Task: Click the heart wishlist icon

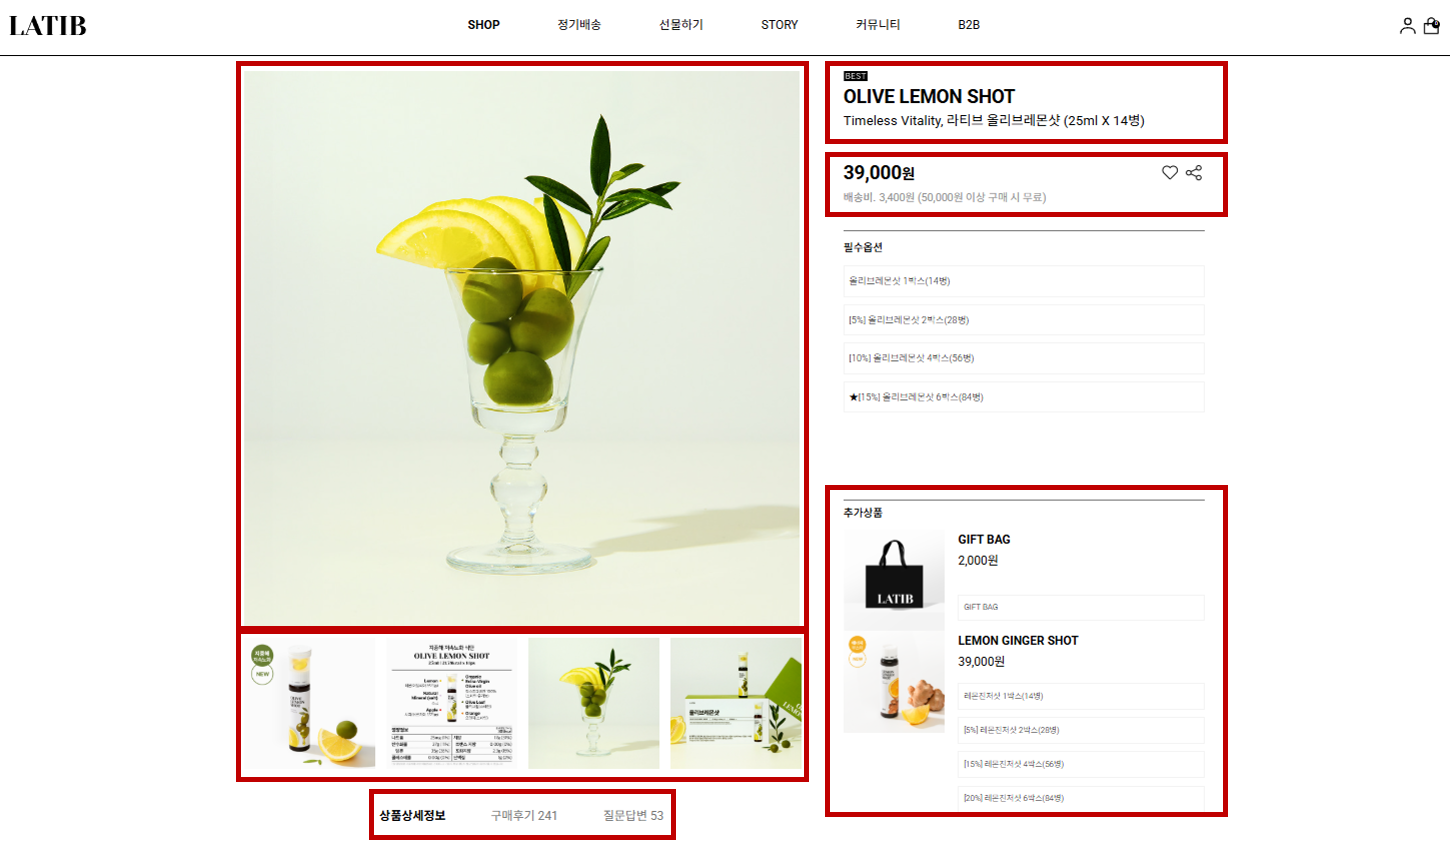Action: pos(1169,173)
